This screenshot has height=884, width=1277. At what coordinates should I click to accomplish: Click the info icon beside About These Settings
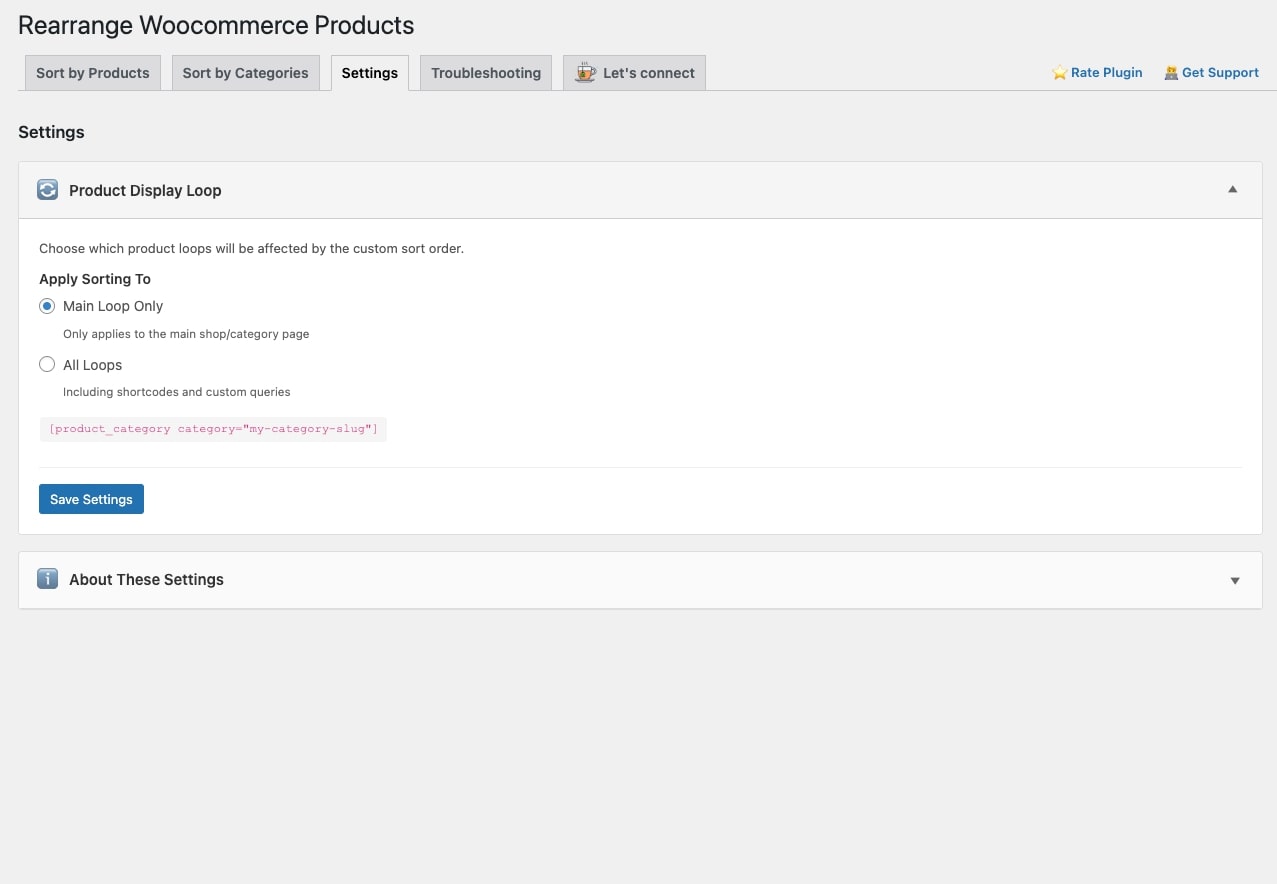pos(47,579)
